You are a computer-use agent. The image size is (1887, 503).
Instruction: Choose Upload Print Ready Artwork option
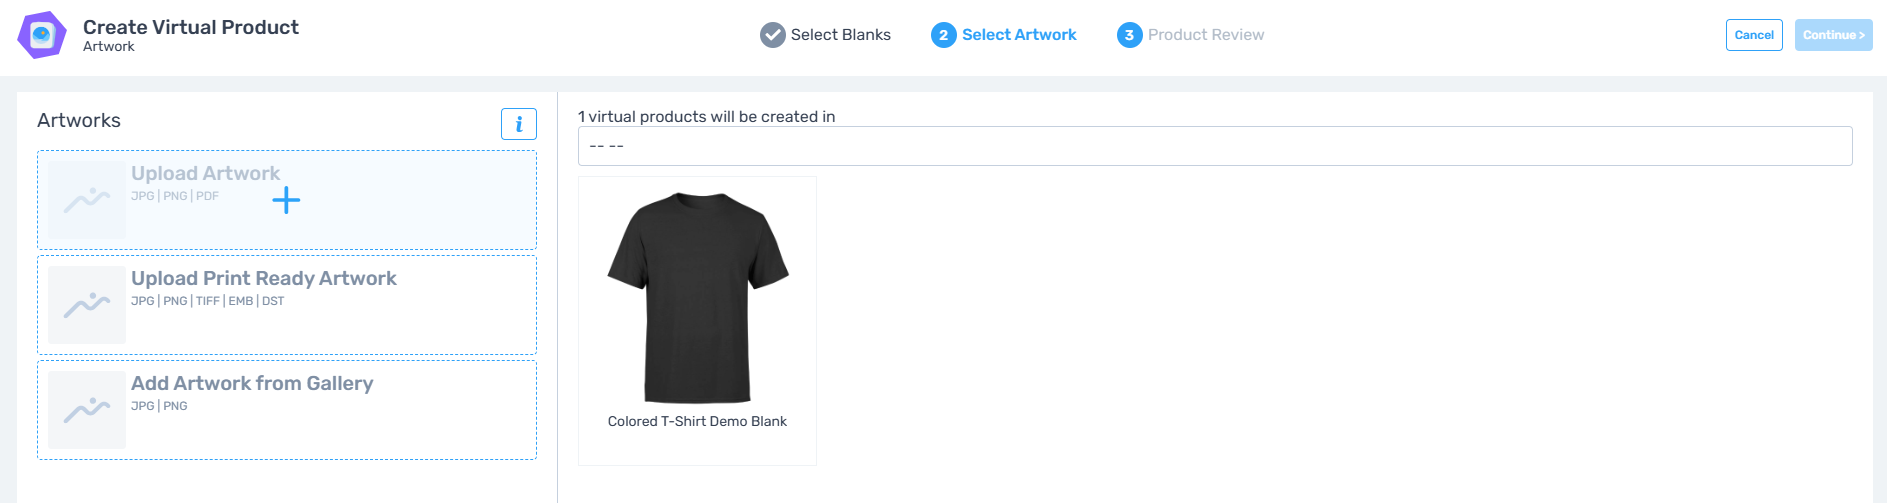(264, 279)
